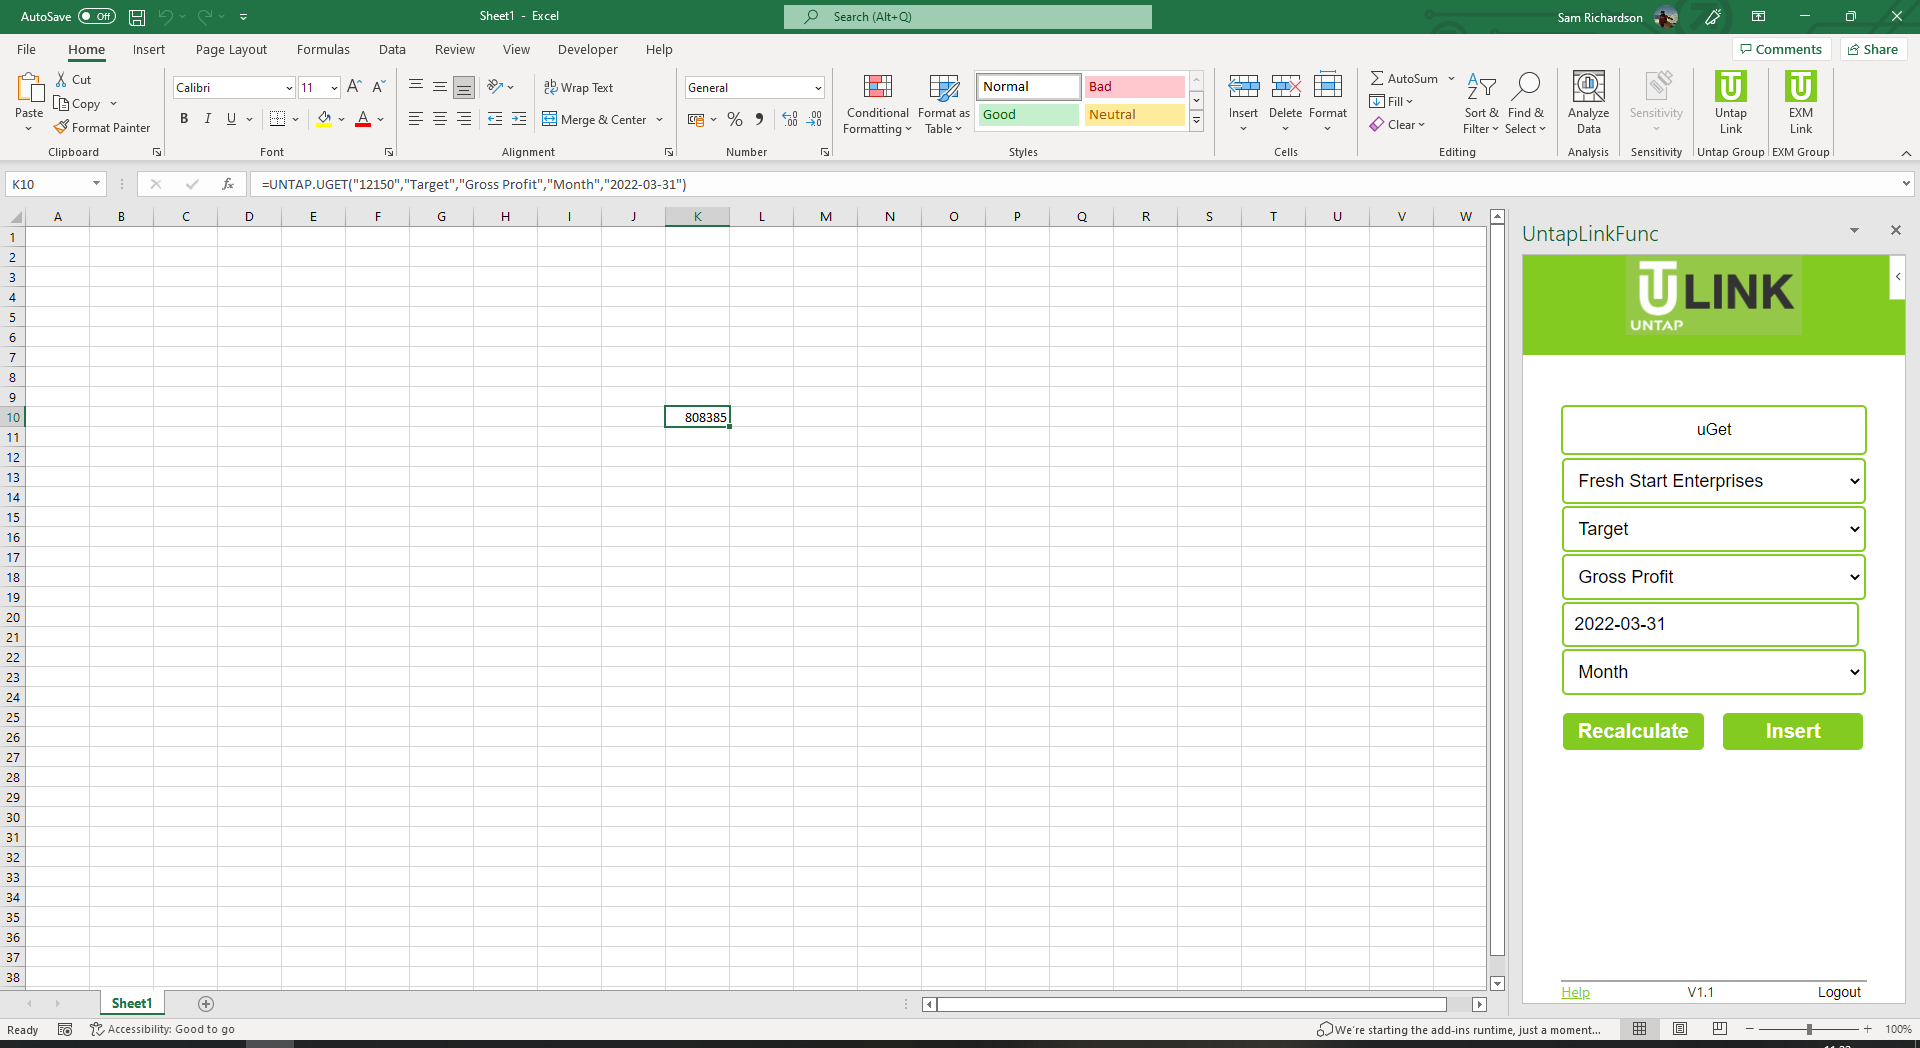The width and height of the screenshot is (1920, 1048).
Task: Save the workbook
Action: (137, 17)
